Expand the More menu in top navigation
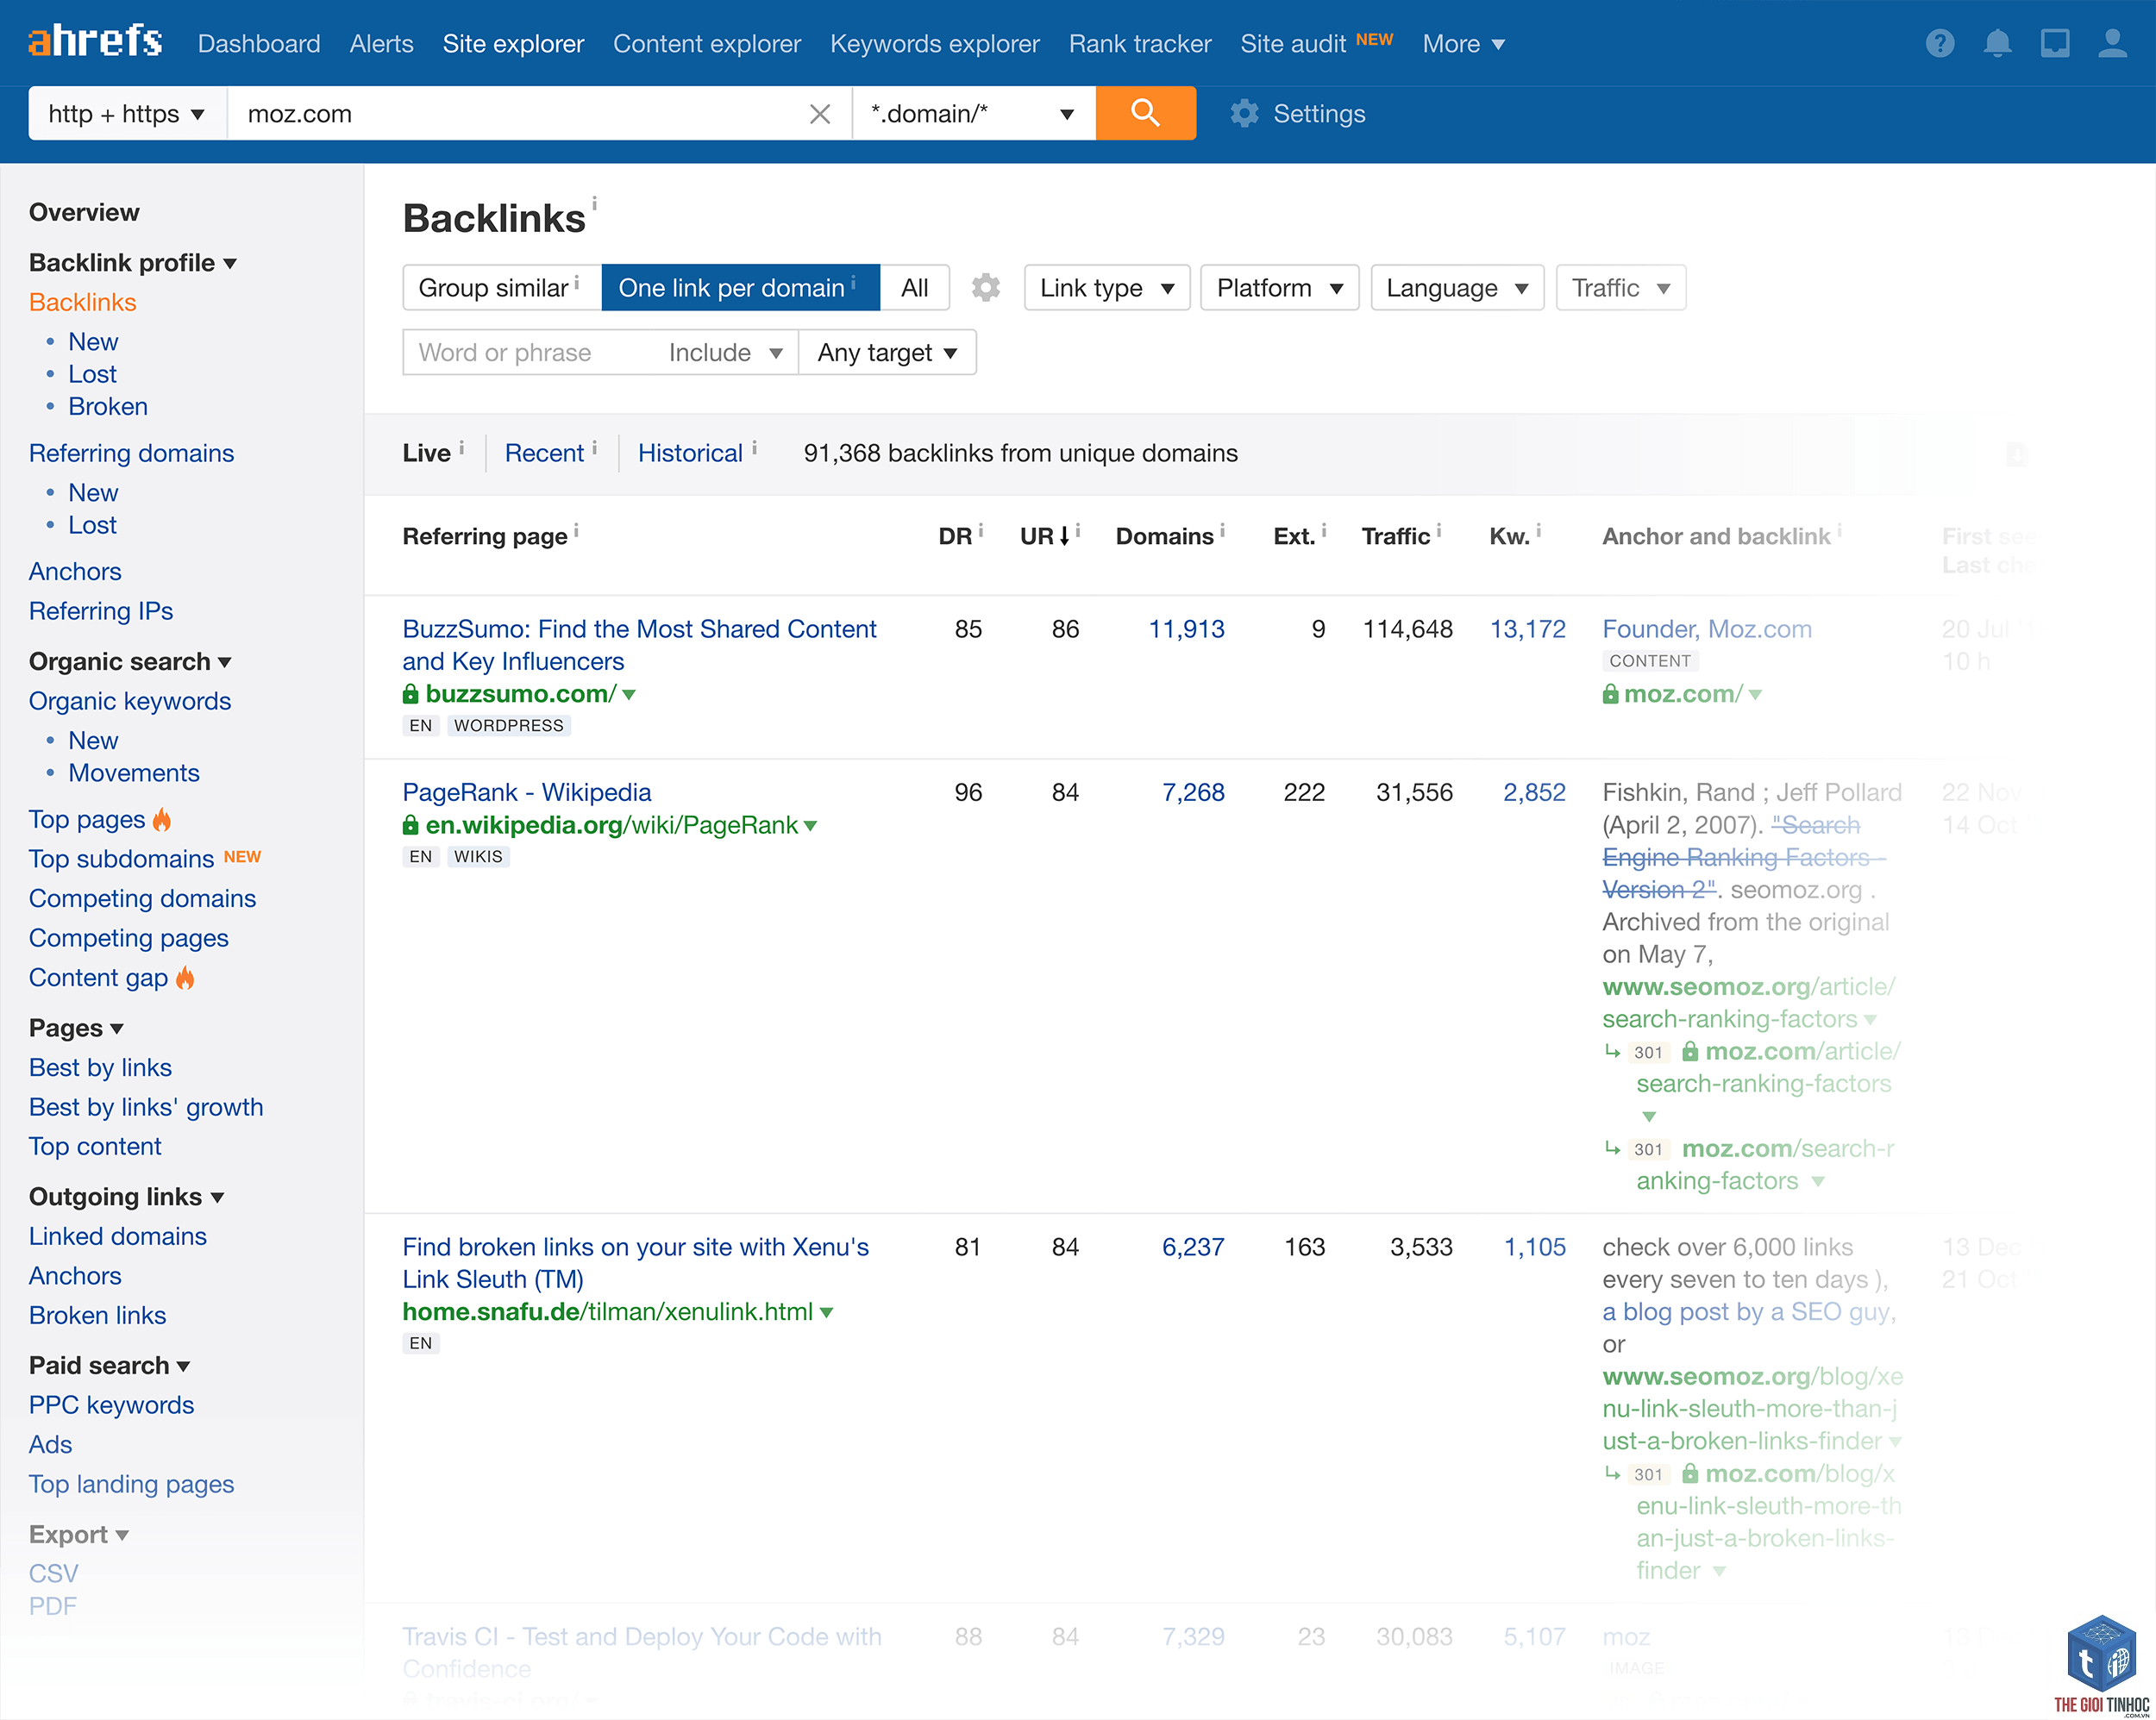Screen dimensions: 2156x1720 click(x=1464, y=43)
